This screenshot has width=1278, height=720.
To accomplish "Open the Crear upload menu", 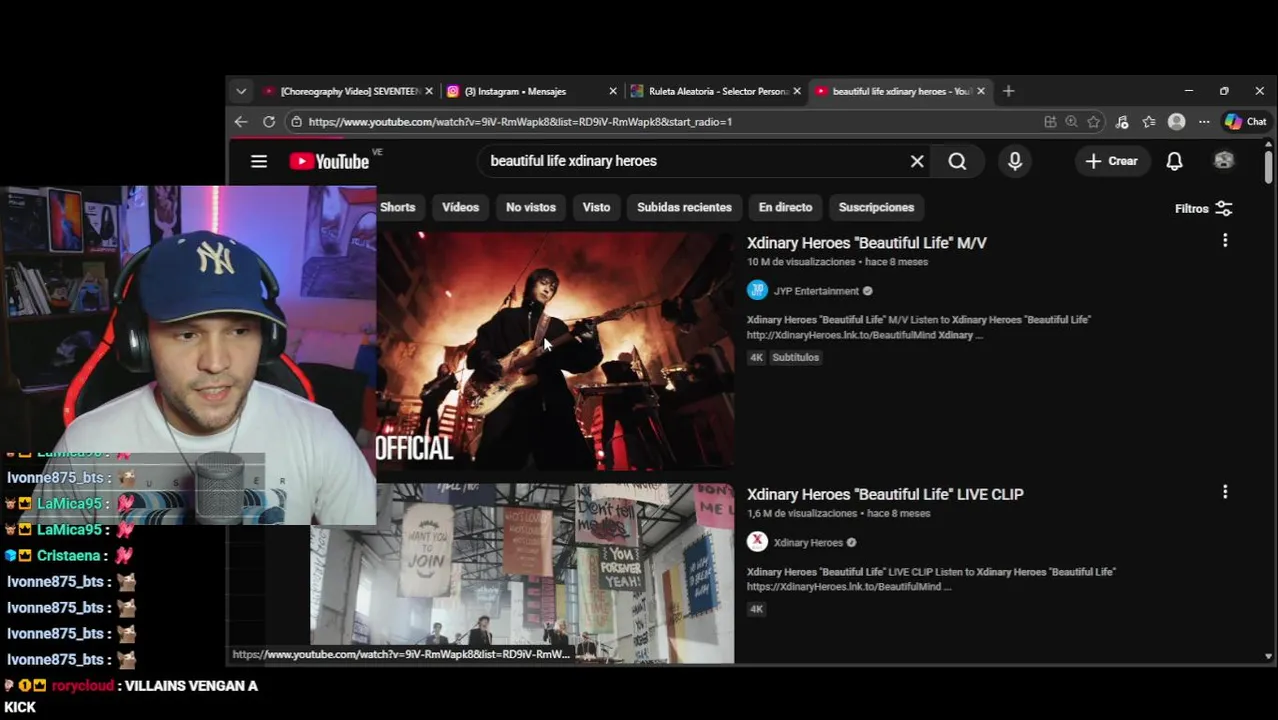I will click(1111, 161).
